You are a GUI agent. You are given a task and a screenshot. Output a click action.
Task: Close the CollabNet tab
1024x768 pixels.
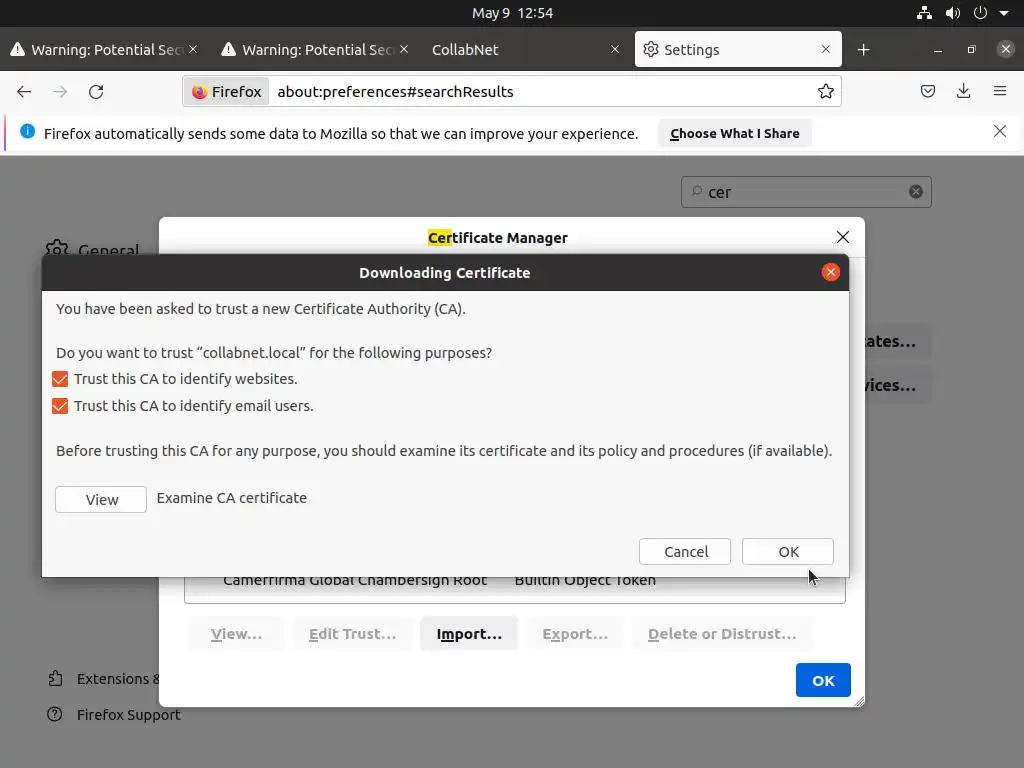pyautogui.click(x=615, y=50)
